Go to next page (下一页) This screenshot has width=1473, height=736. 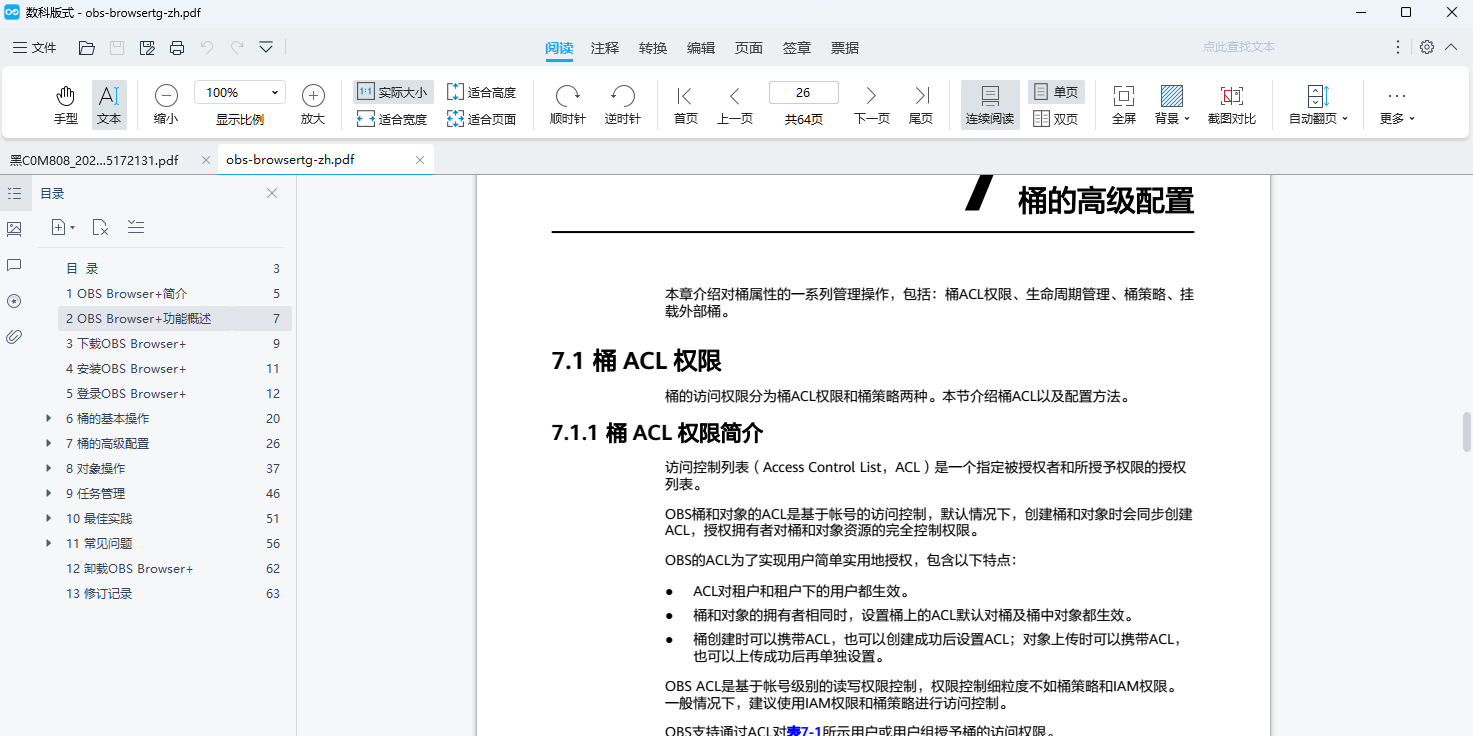[x=871, y=105]
